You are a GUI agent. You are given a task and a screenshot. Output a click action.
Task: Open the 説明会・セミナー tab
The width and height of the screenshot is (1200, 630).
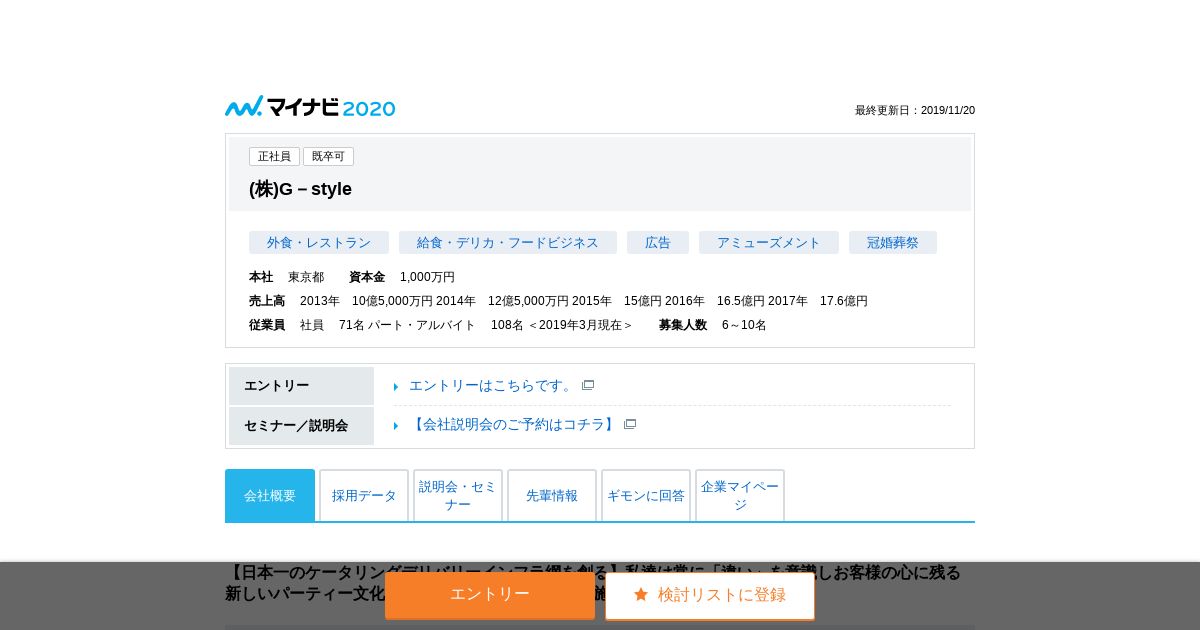[x=458, y=495]
